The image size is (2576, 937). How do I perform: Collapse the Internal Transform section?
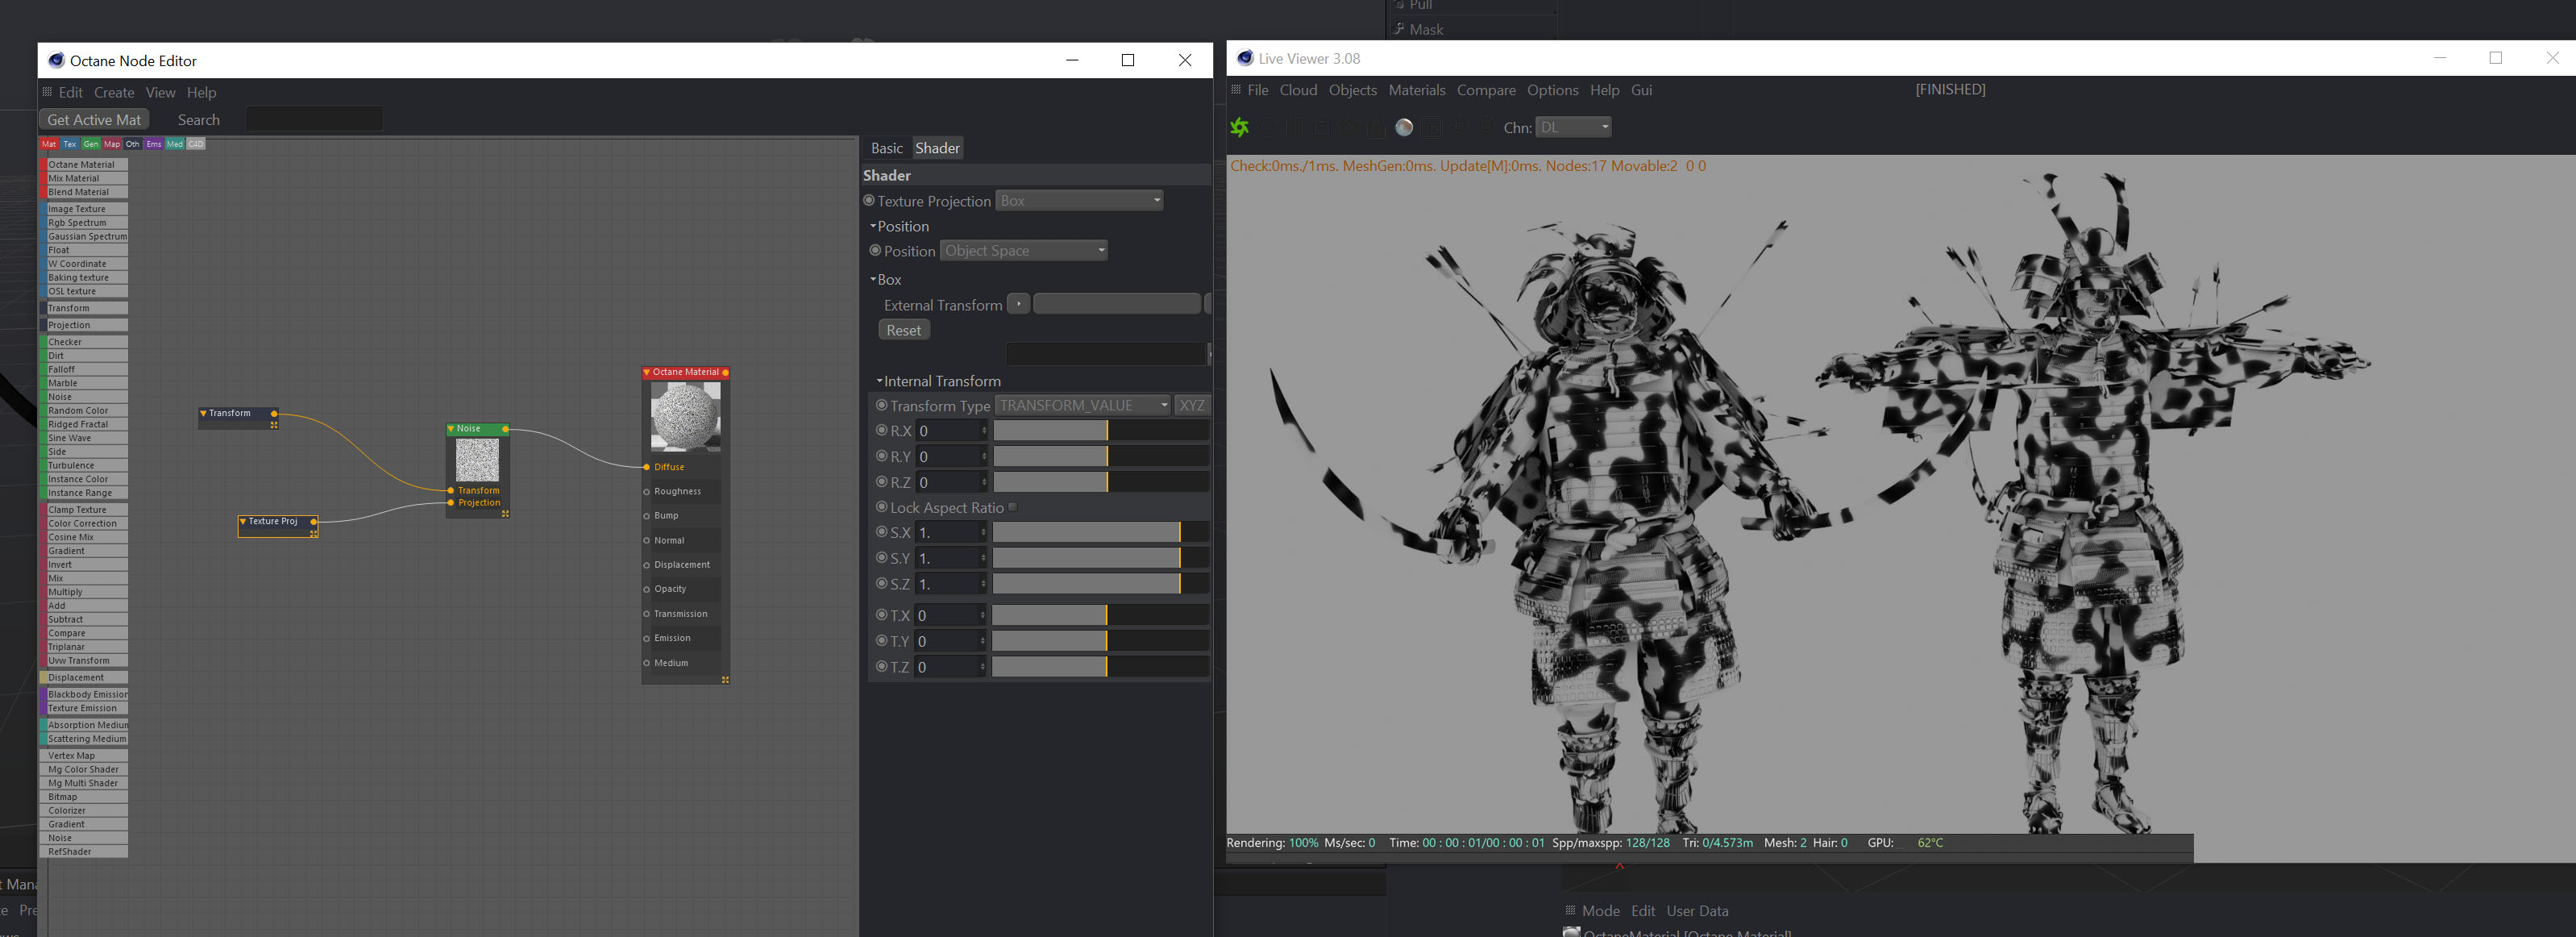click(879, 381)
